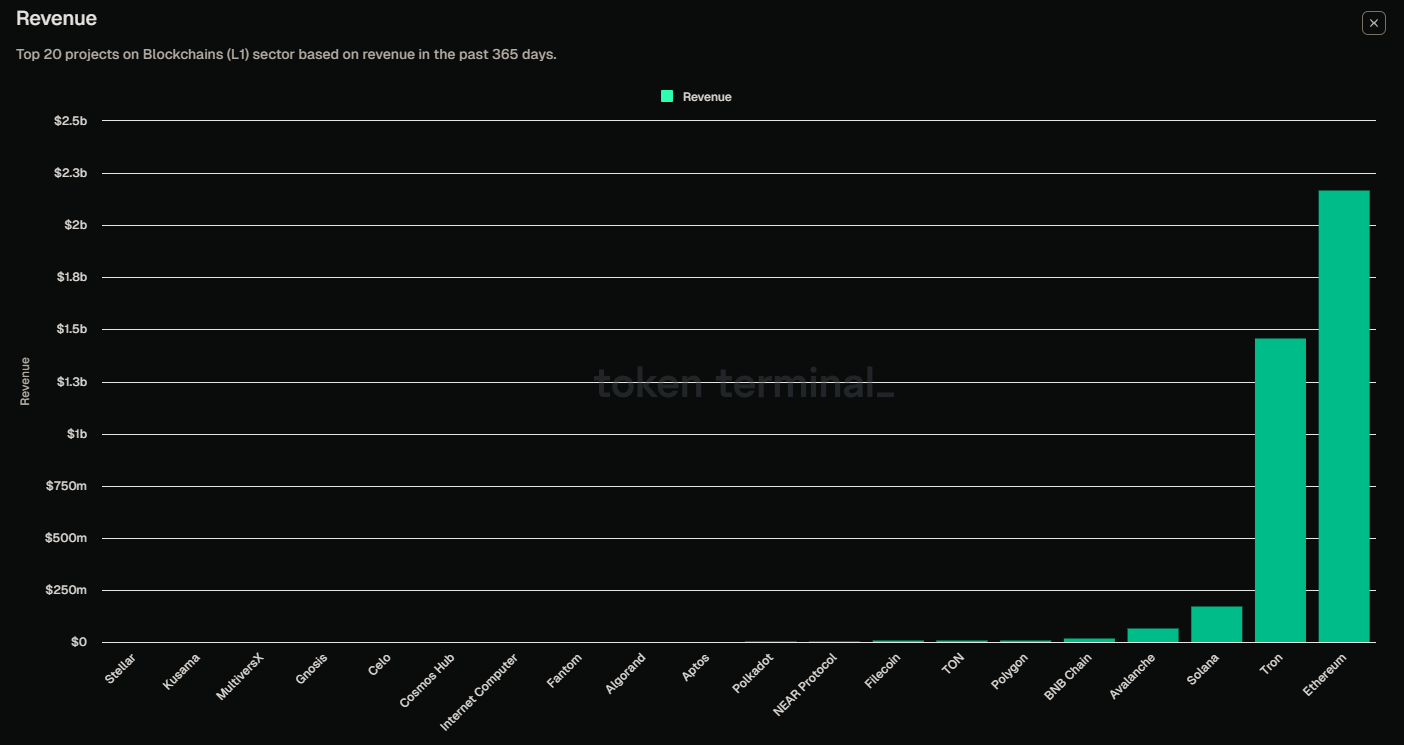The height and width of the screenshot is (745, 1404).
Task: Click the $1.5b y-axis value
Action: [71, 329]
